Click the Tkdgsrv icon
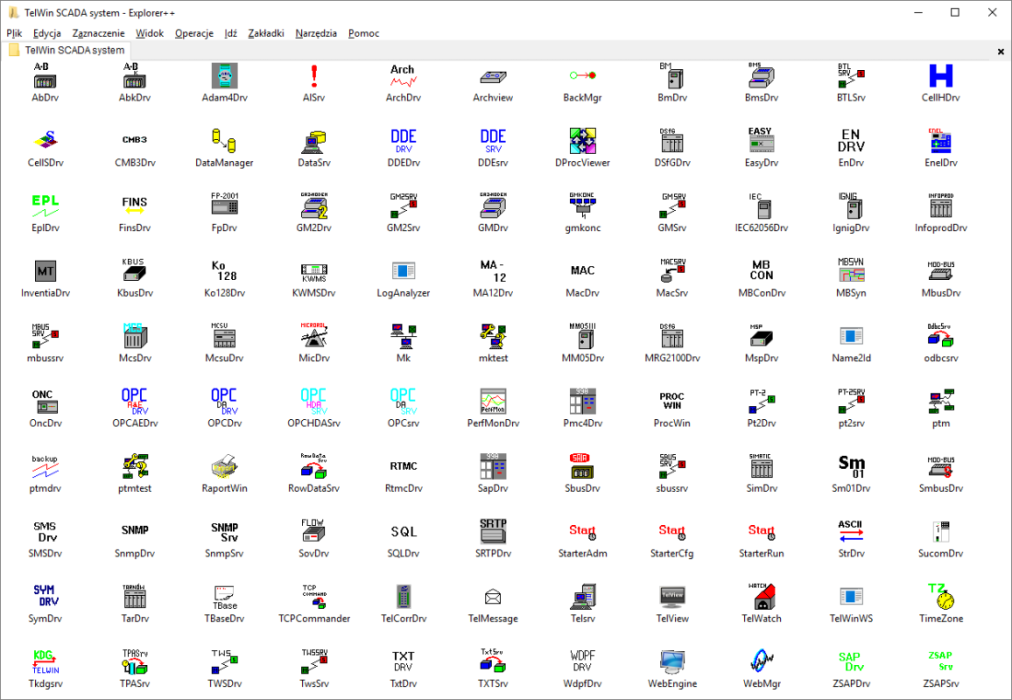1012x700 pixels. point(45,663)
